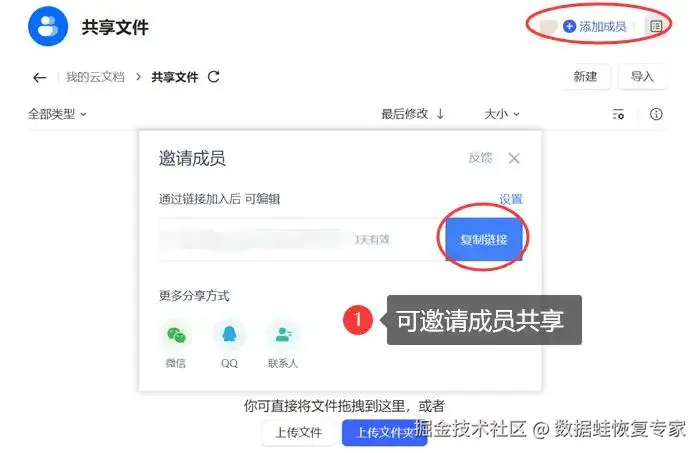Share via the 微信 icon
700x453 pixels.
point(176,335)
